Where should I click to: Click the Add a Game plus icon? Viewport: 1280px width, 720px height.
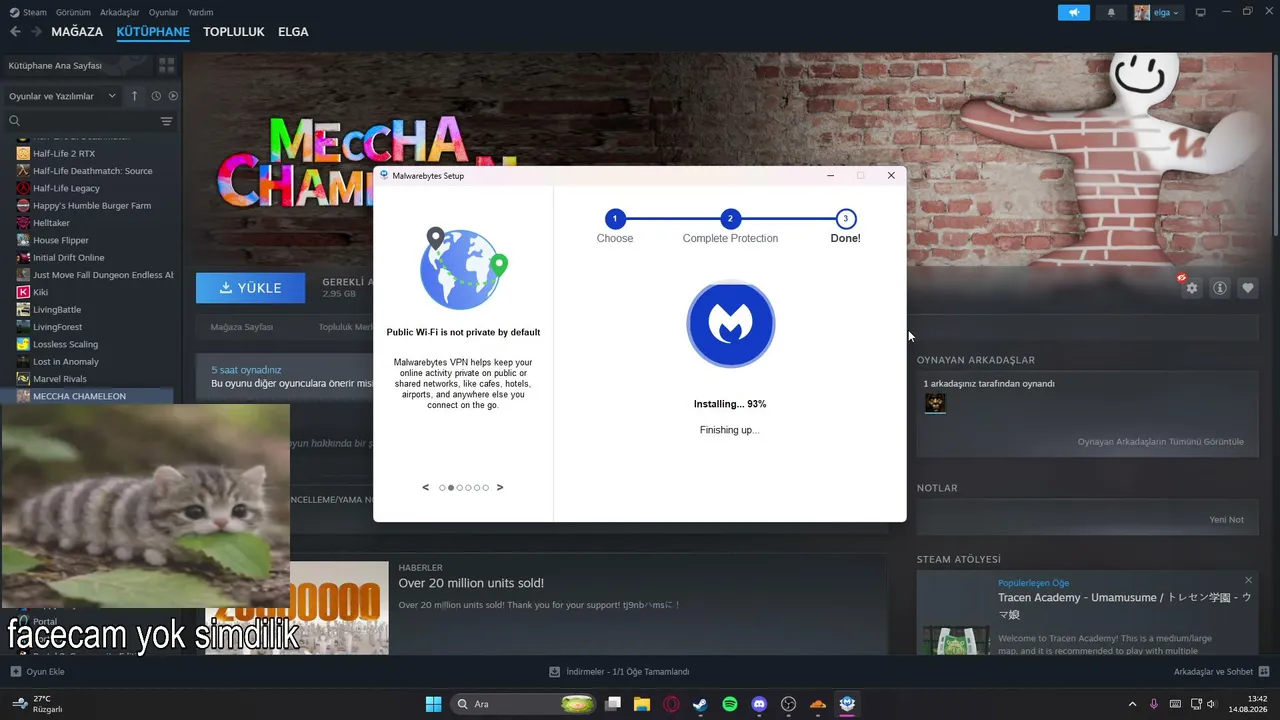click(15, 671)
